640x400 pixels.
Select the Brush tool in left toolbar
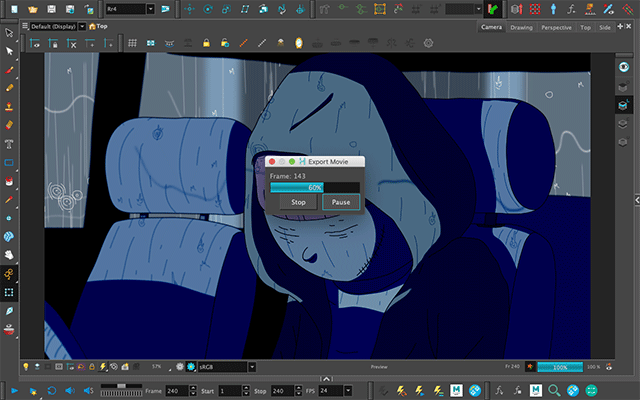[x=9, y=72]
